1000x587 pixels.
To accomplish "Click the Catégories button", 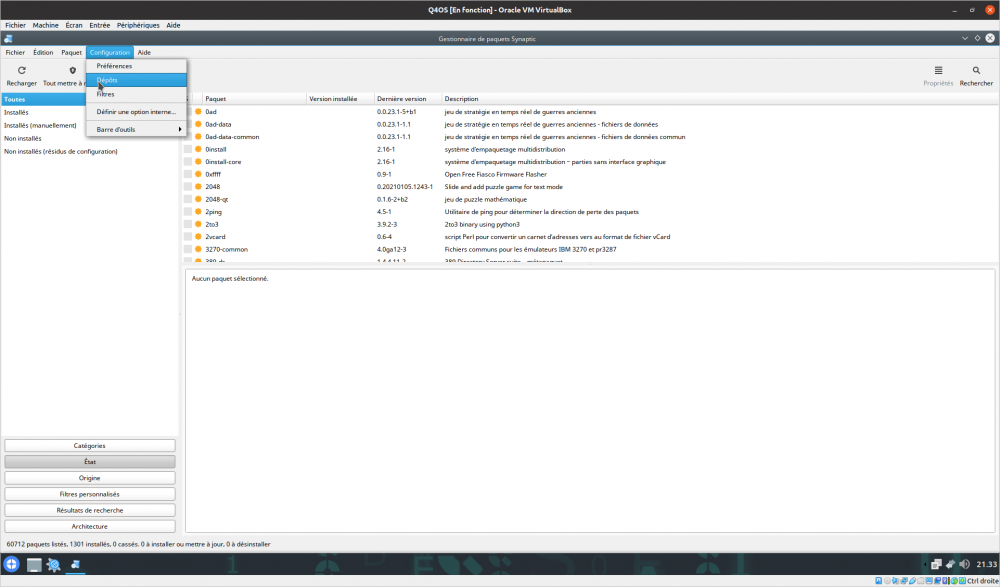I will (89, 446).
